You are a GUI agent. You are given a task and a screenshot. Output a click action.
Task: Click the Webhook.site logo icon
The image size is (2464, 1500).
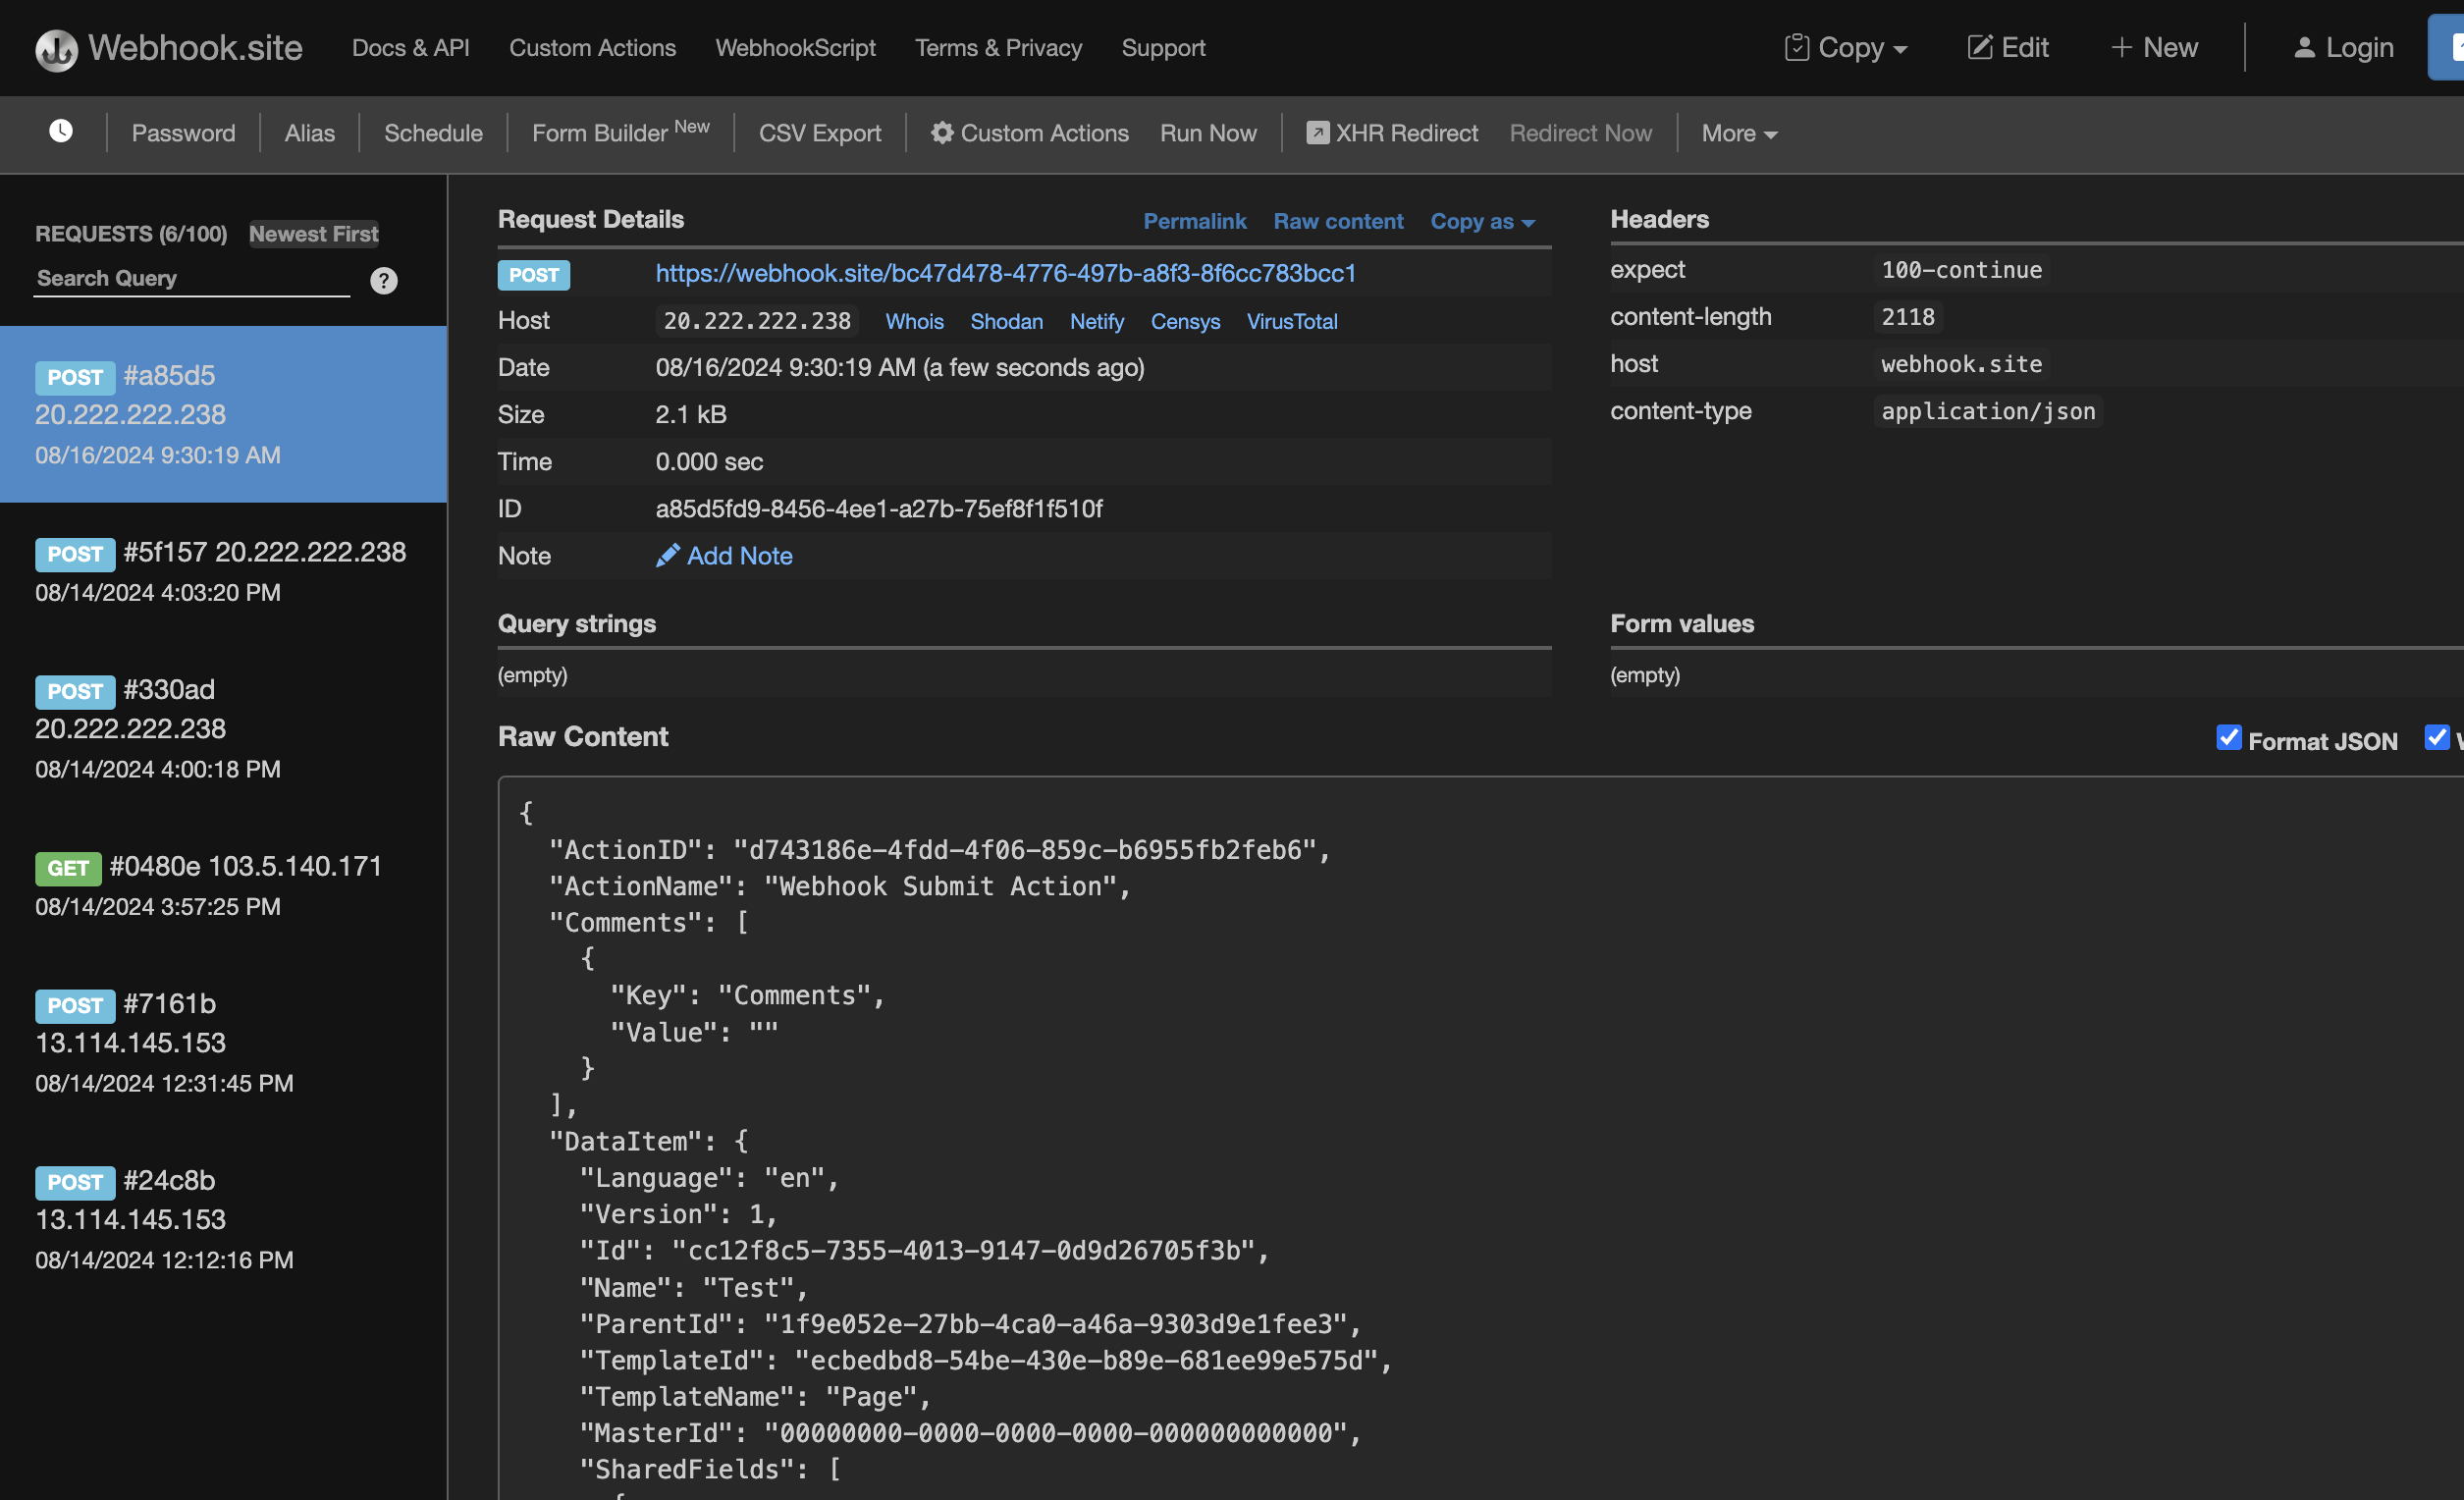[x=56, y=49]
